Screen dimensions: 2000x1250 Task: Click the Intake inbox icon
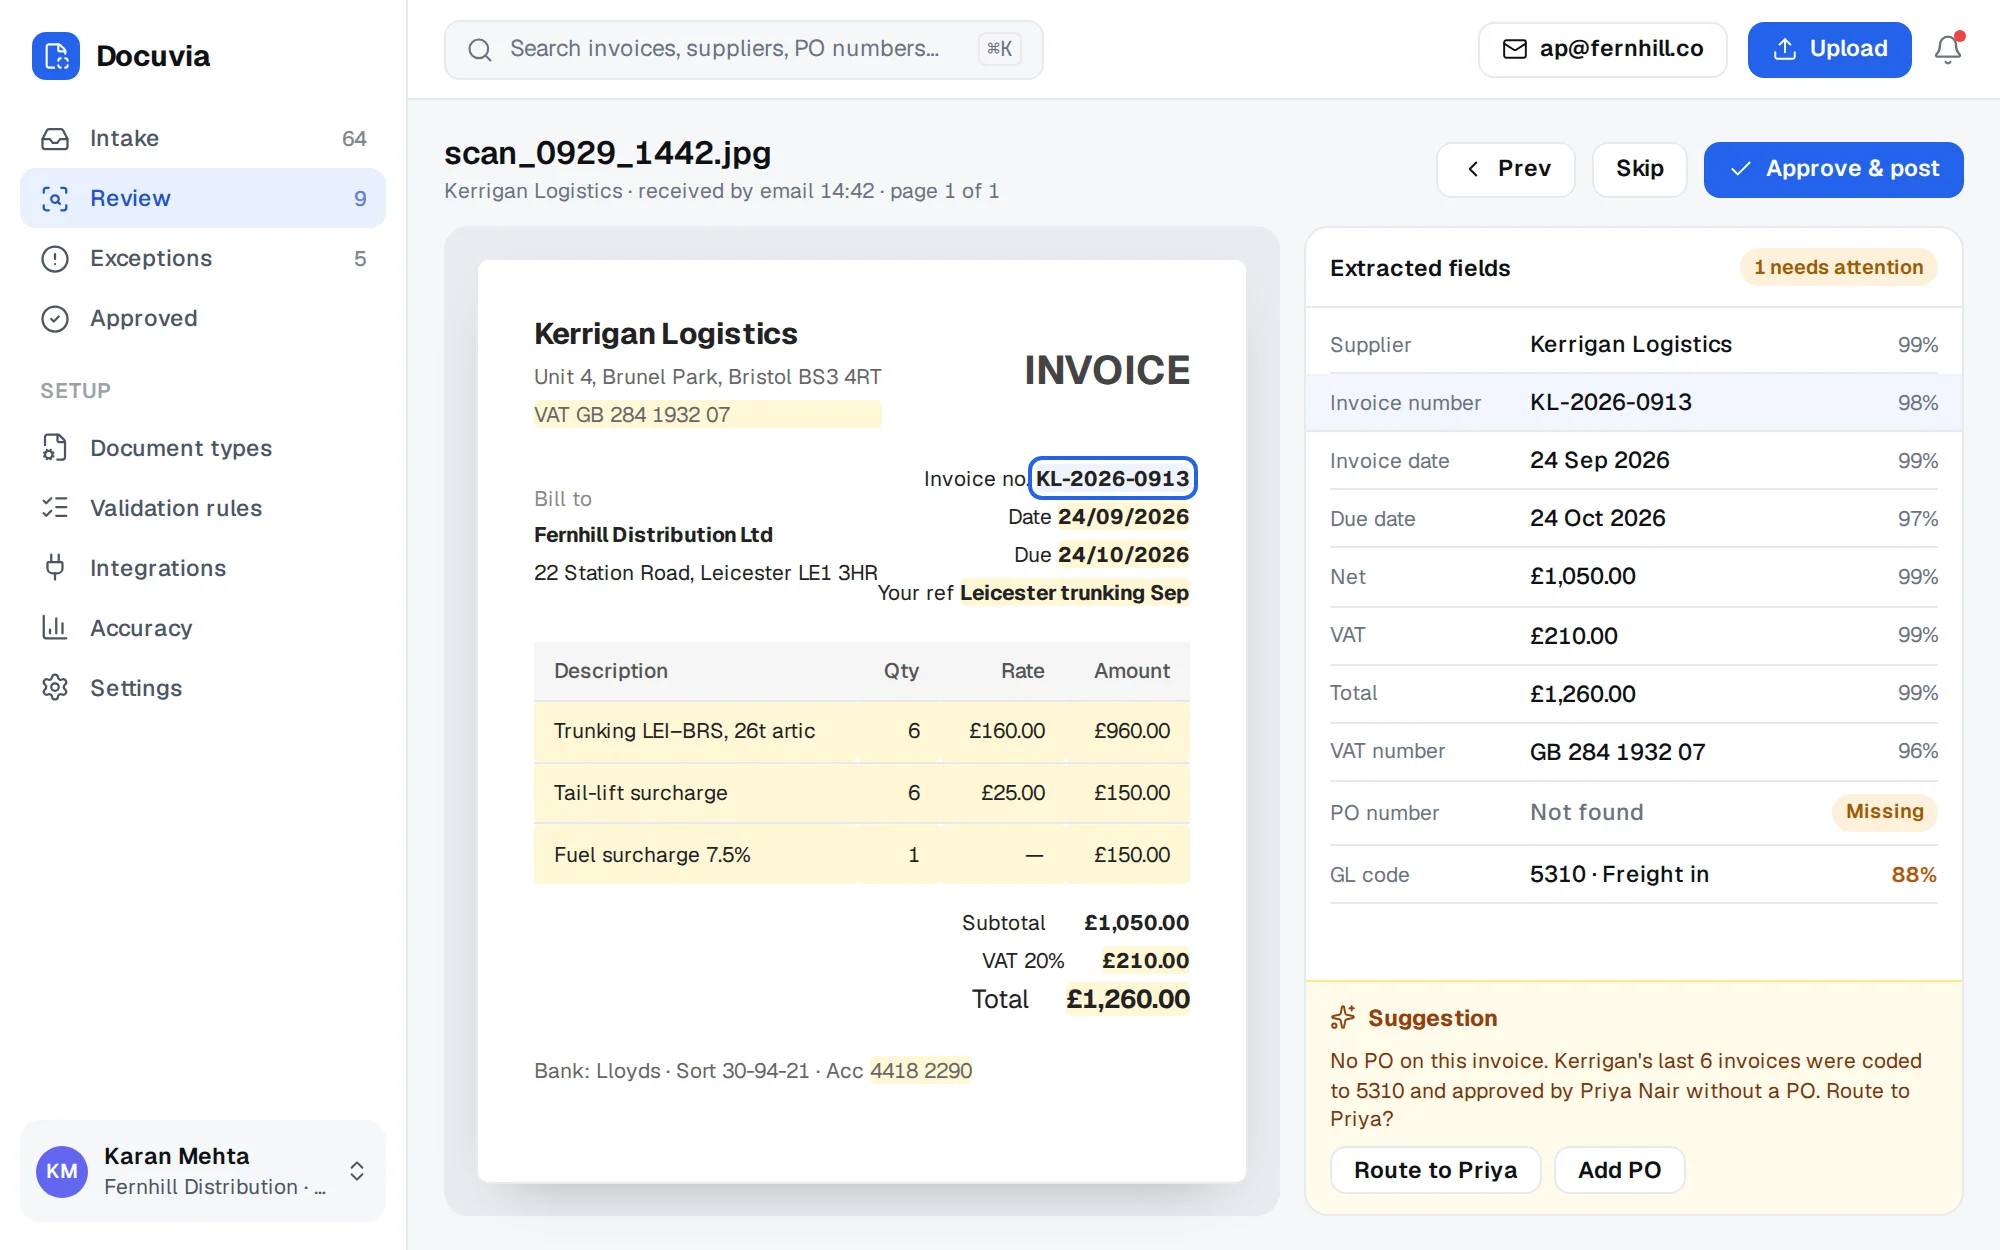55,138
